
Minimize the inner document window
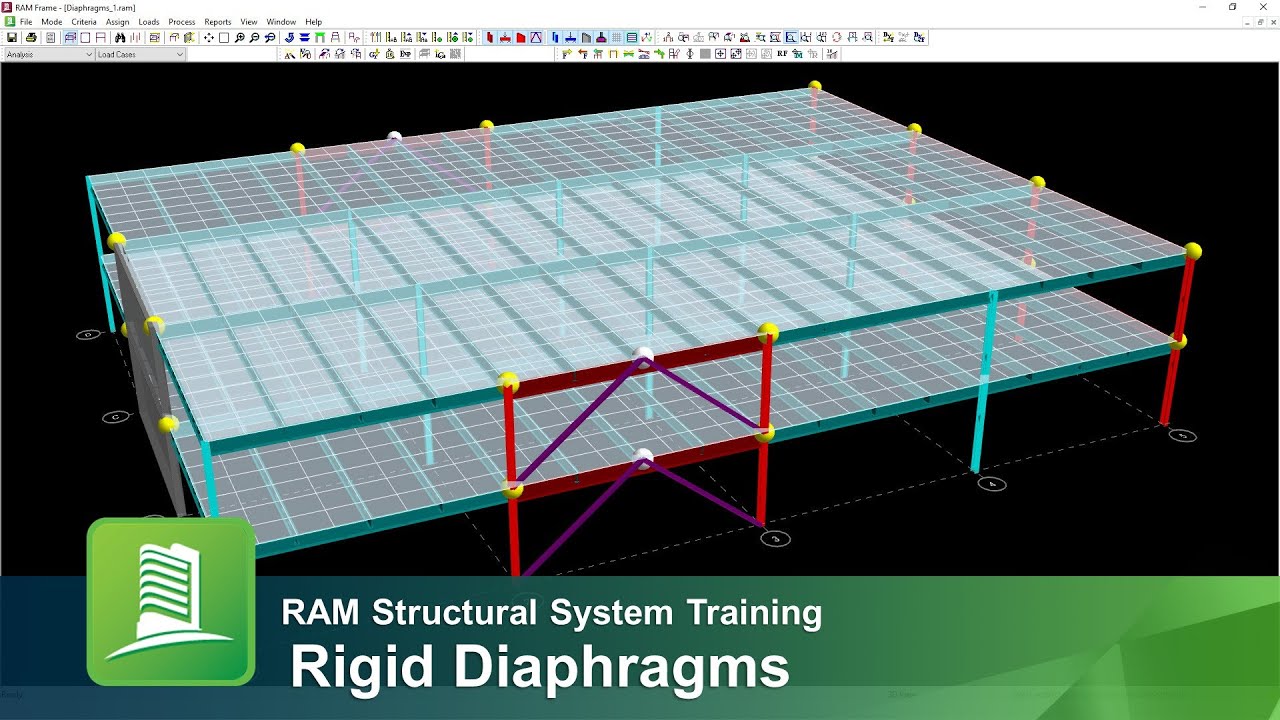1247,22
